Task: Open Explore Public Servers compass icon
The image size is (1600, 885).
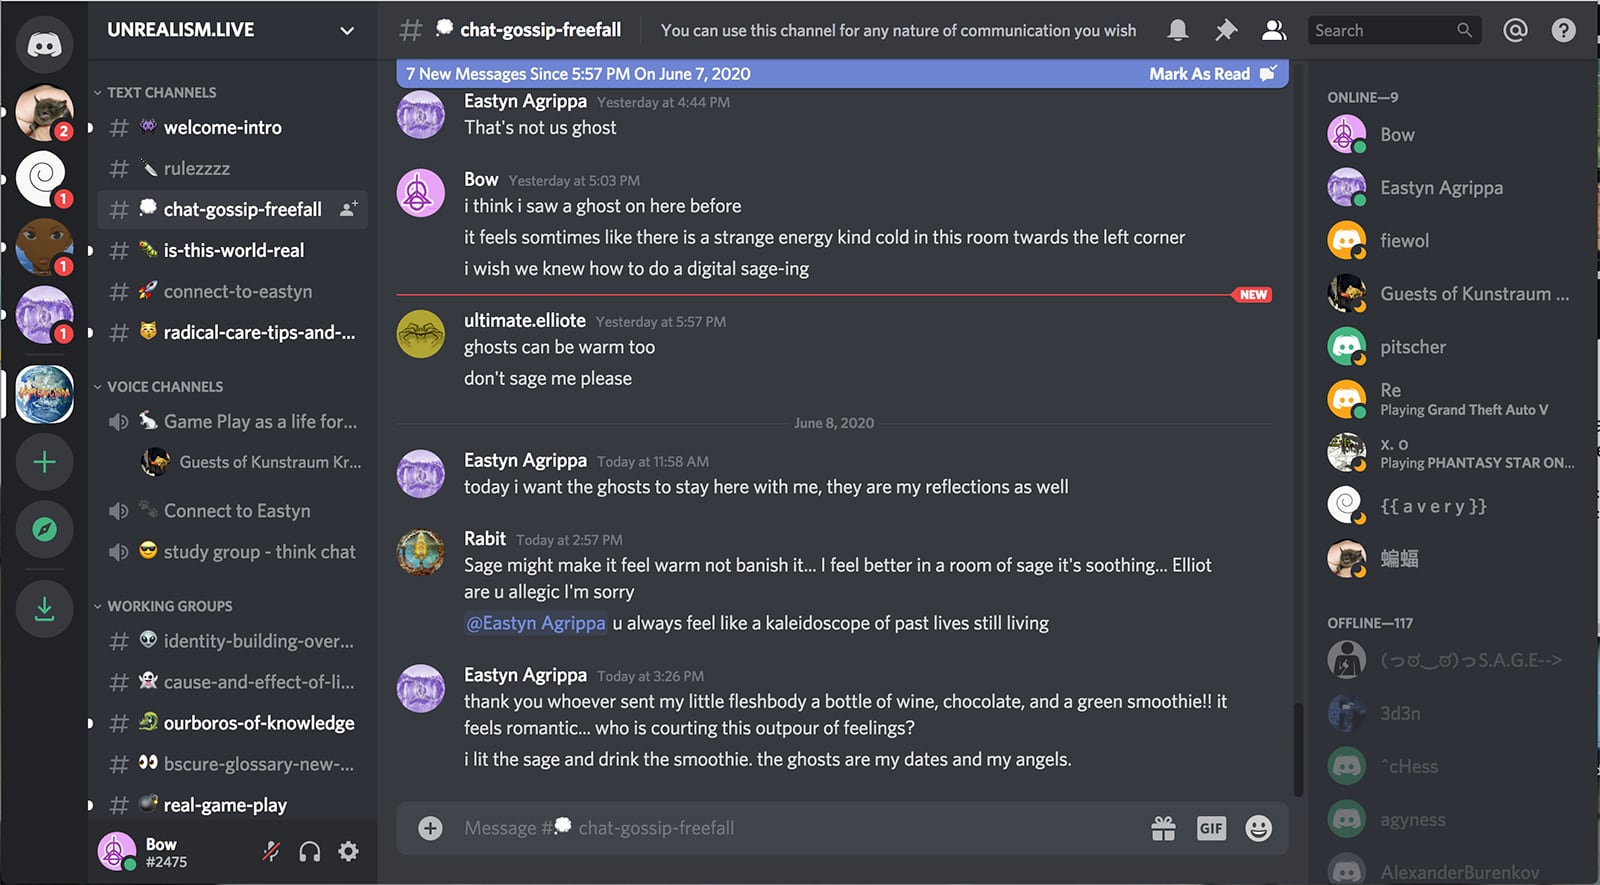Action: point(44,529)
